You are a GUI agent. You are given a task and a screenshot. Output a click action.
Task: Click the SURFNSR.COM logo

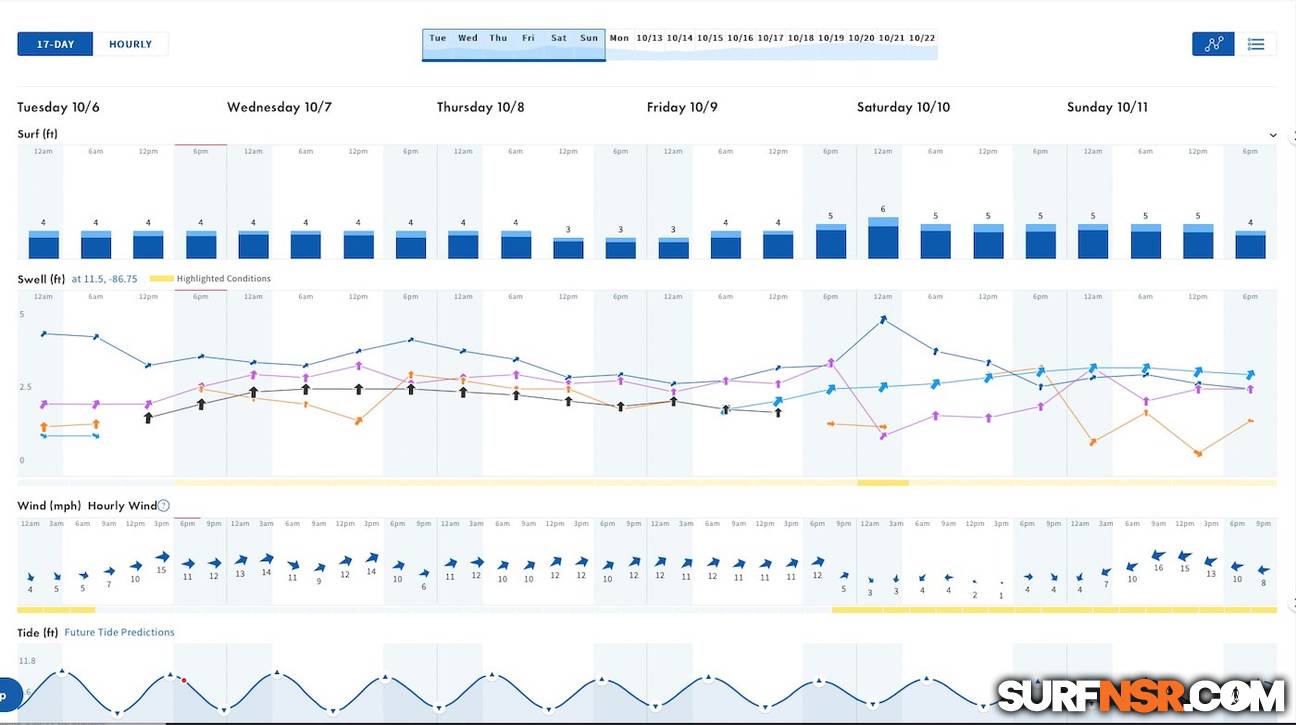[1140, 694]
